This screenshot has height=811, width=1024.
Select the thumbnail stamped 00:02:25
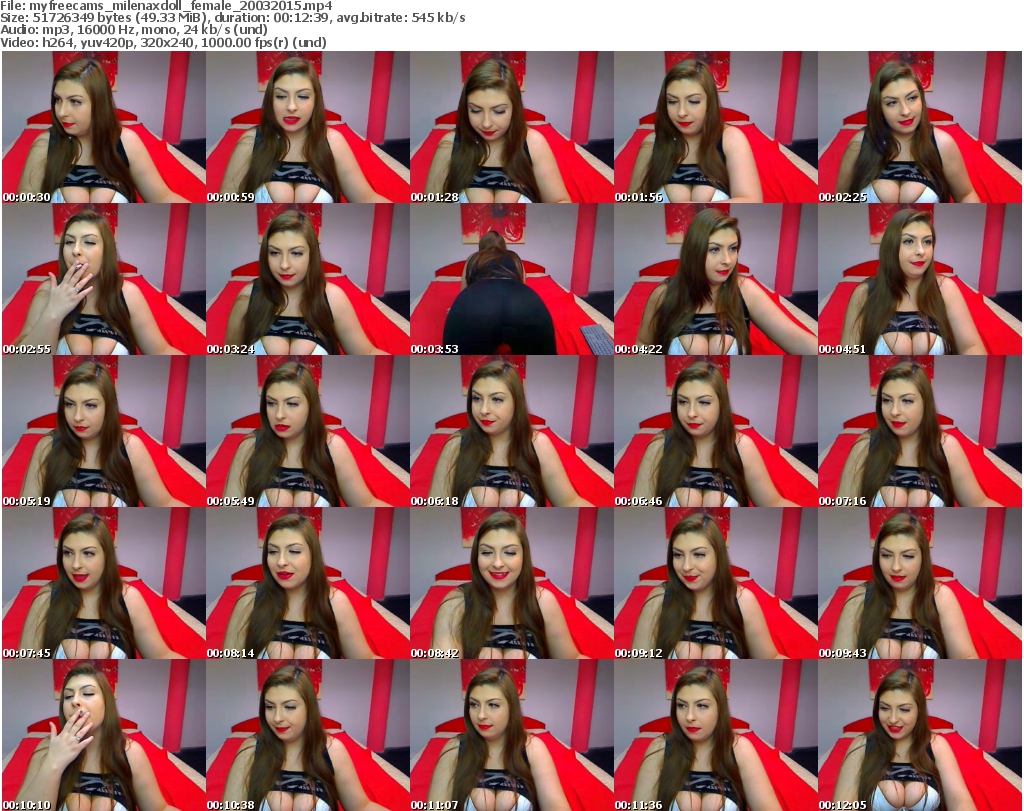point(920,127)
